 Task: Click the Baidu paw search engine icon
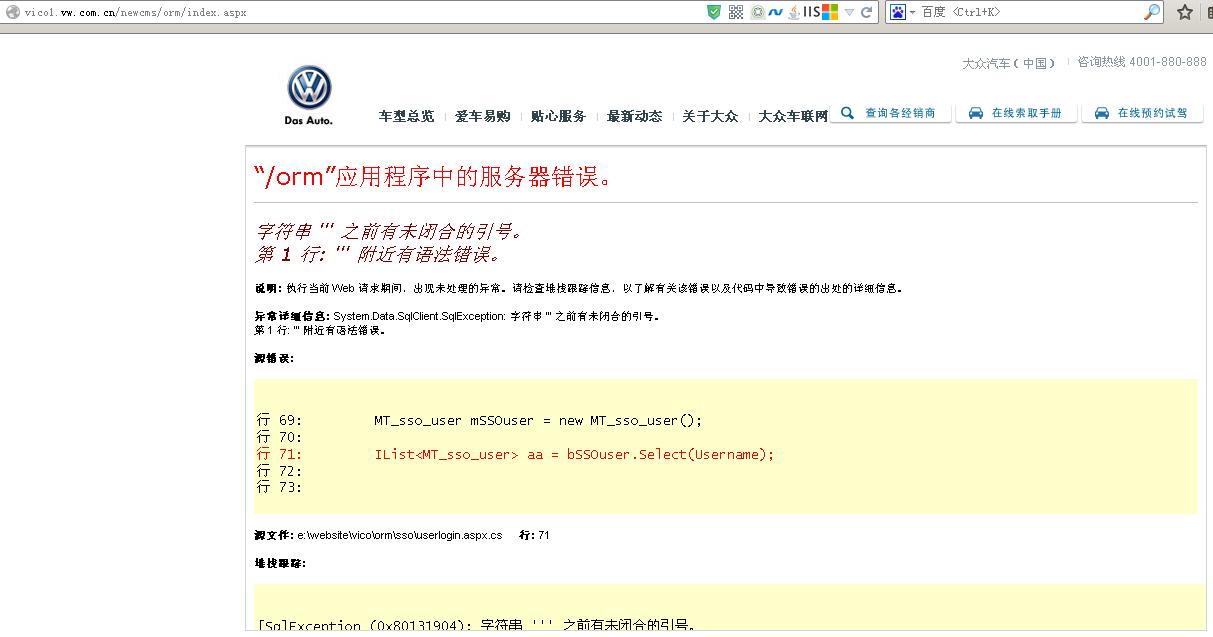(898, 12)
